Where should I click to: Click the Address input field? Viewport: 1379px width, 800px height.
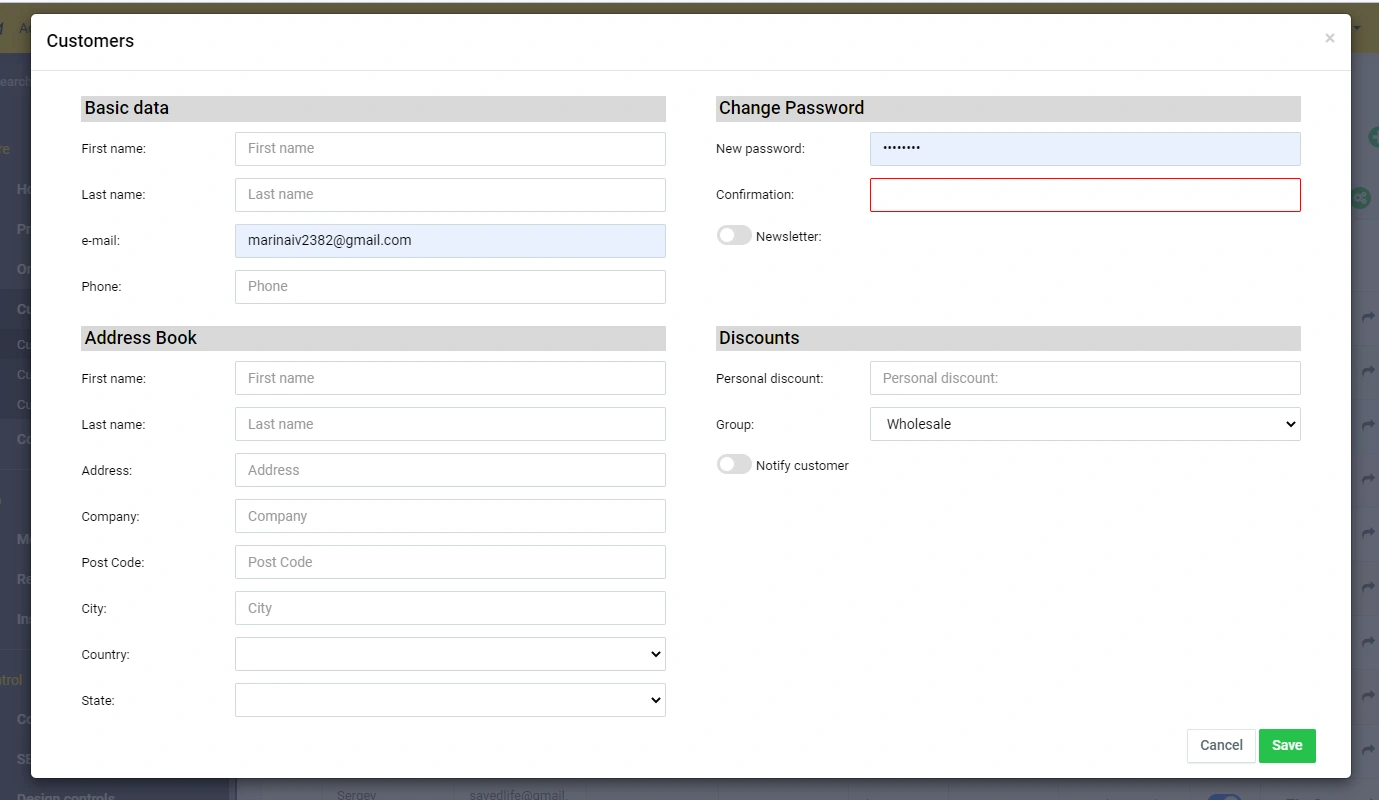click(450, 470)
